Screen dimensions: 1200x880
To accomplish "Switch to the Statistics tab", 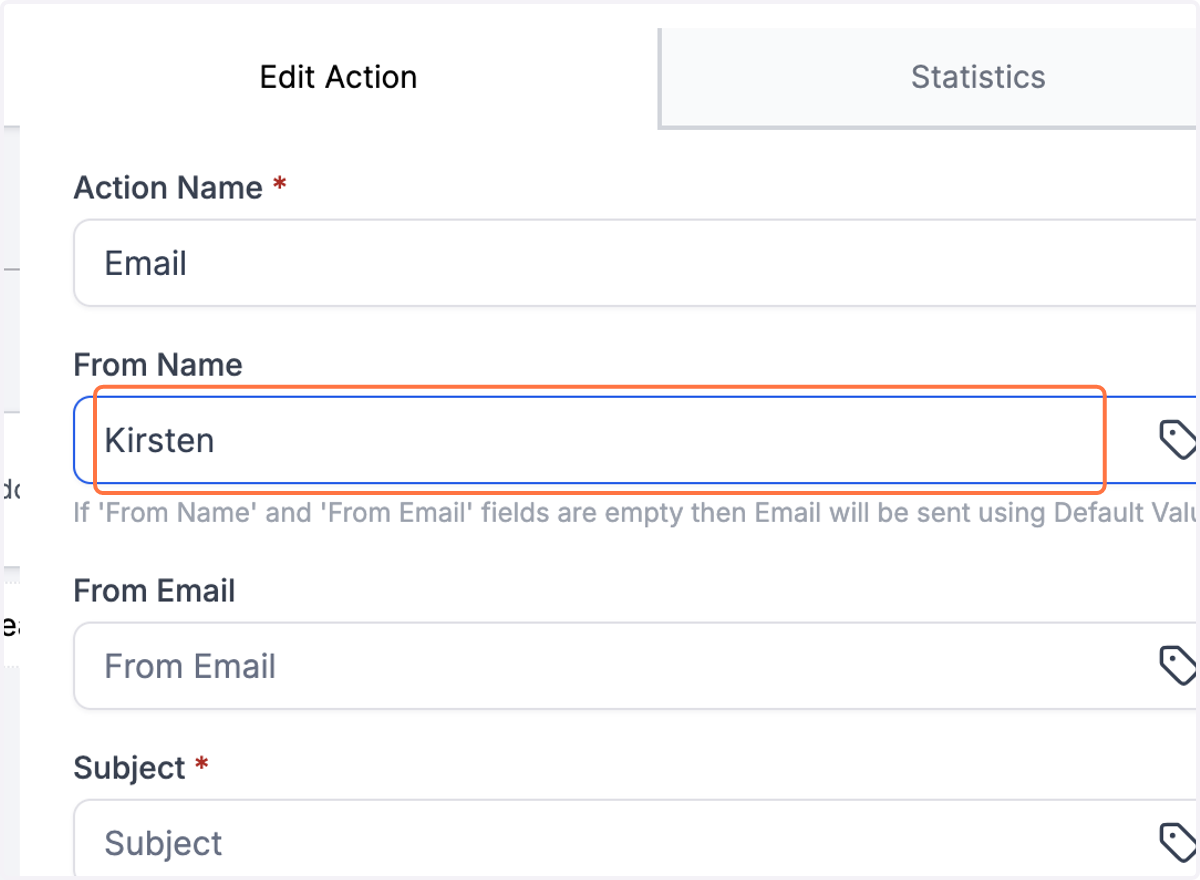I will pos(978,77).
